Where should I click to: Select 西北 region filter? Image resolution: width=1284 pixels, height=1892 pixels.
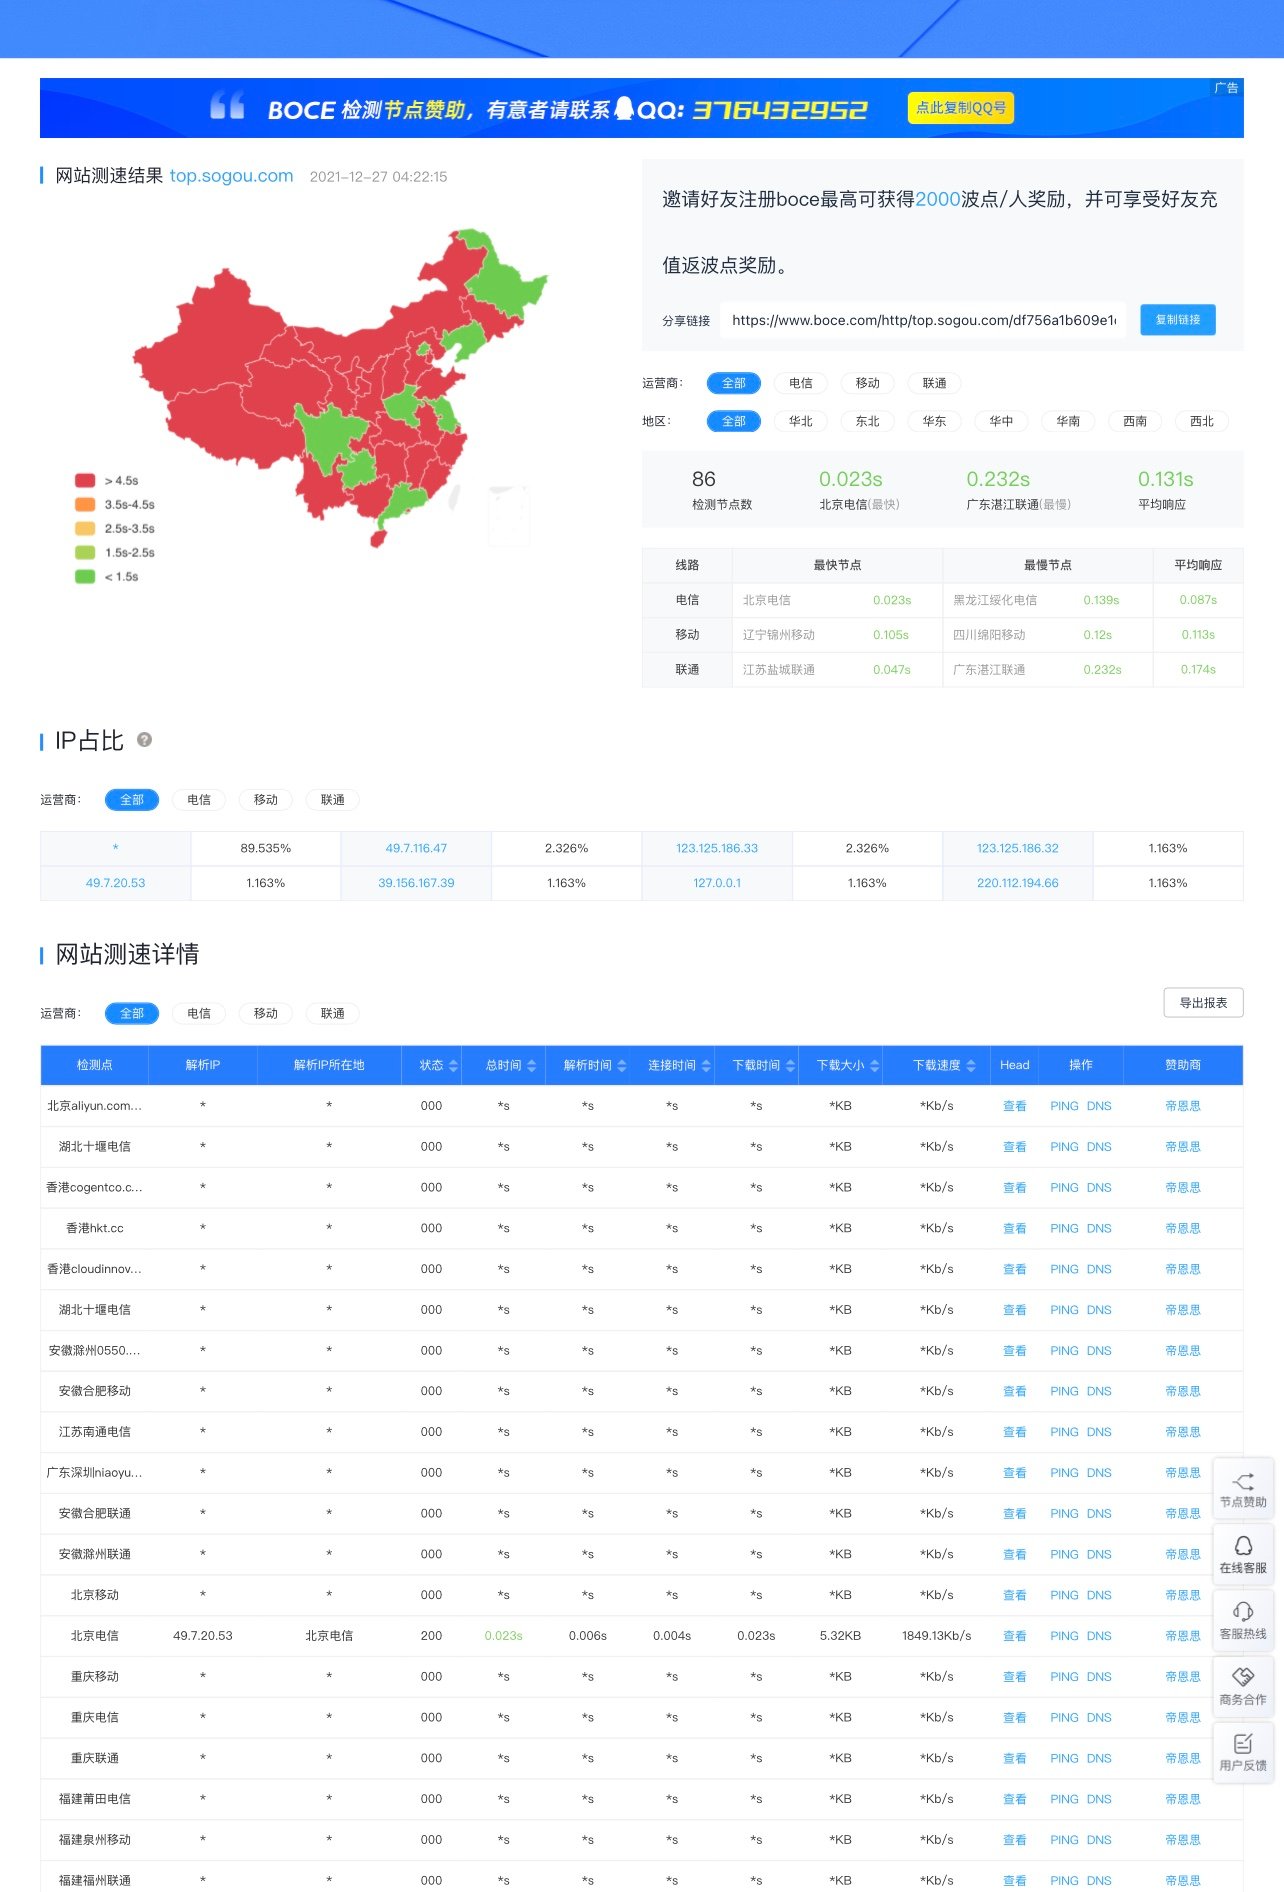(1202, 421)
